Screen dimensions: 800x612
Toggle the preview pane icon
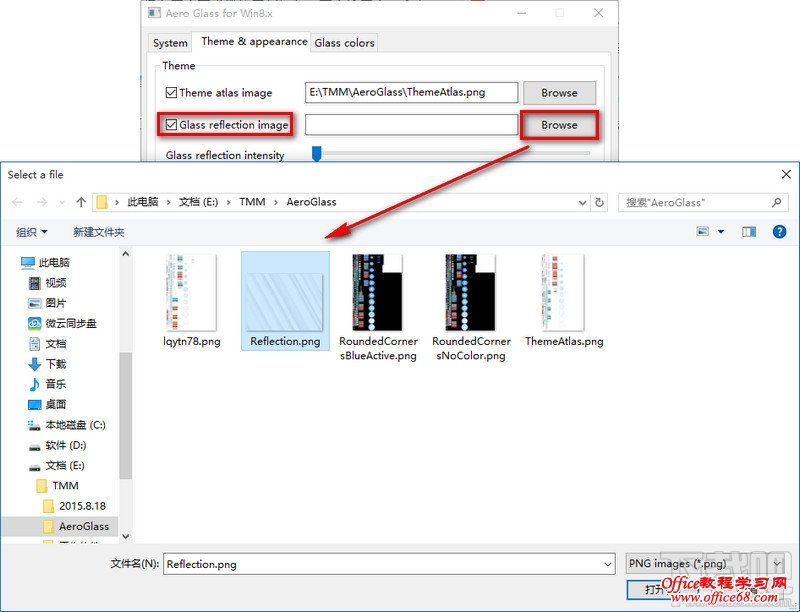(x=748, y=231)
